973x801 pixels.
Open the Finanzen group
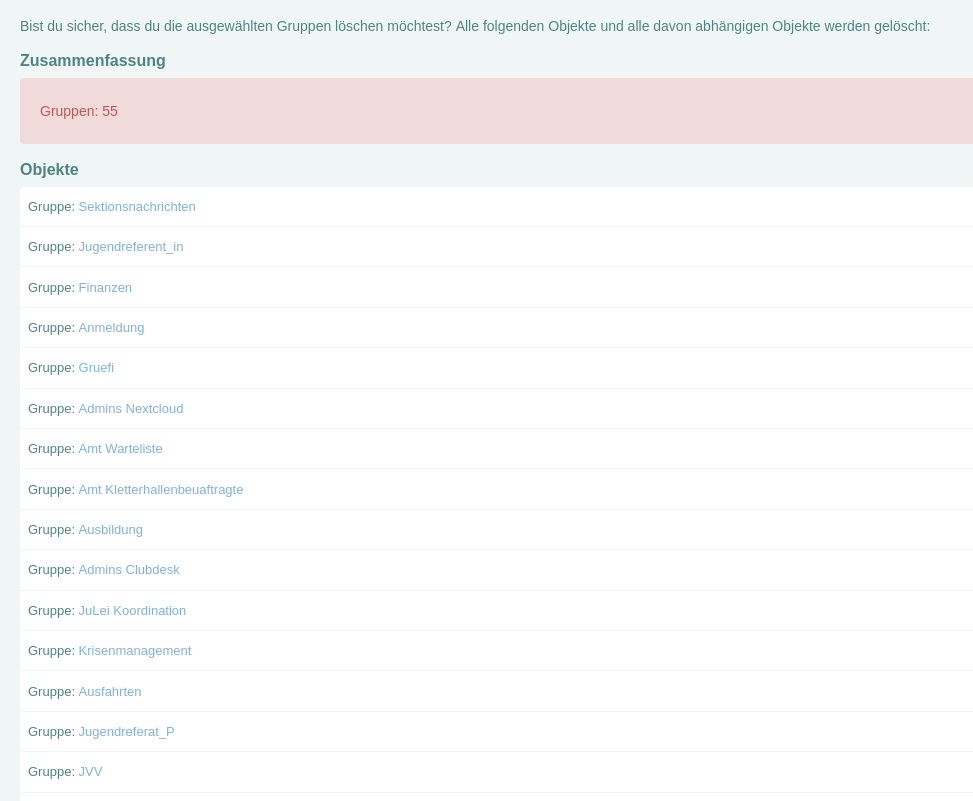(x=105, y=288)
